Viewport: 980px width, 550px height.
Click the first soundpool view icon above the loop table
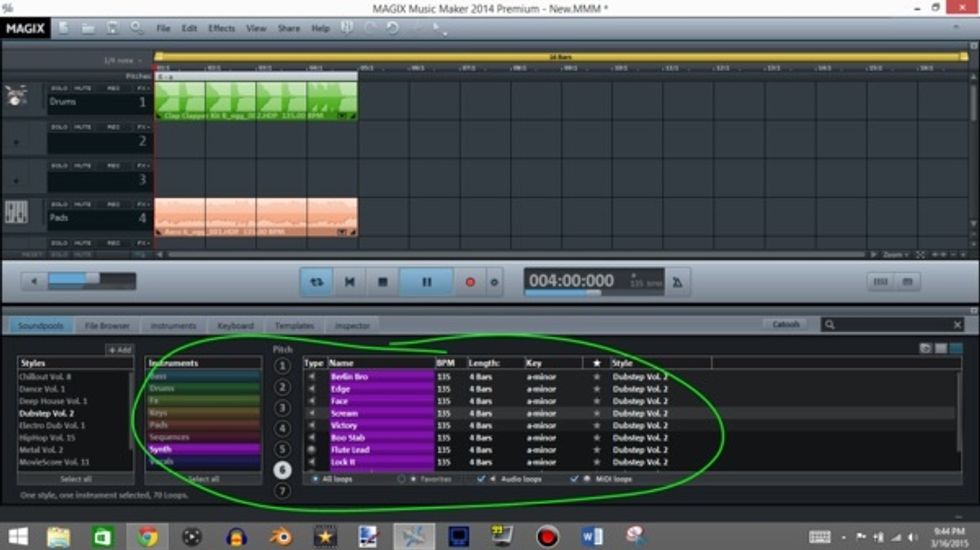(x=925, y=348)
